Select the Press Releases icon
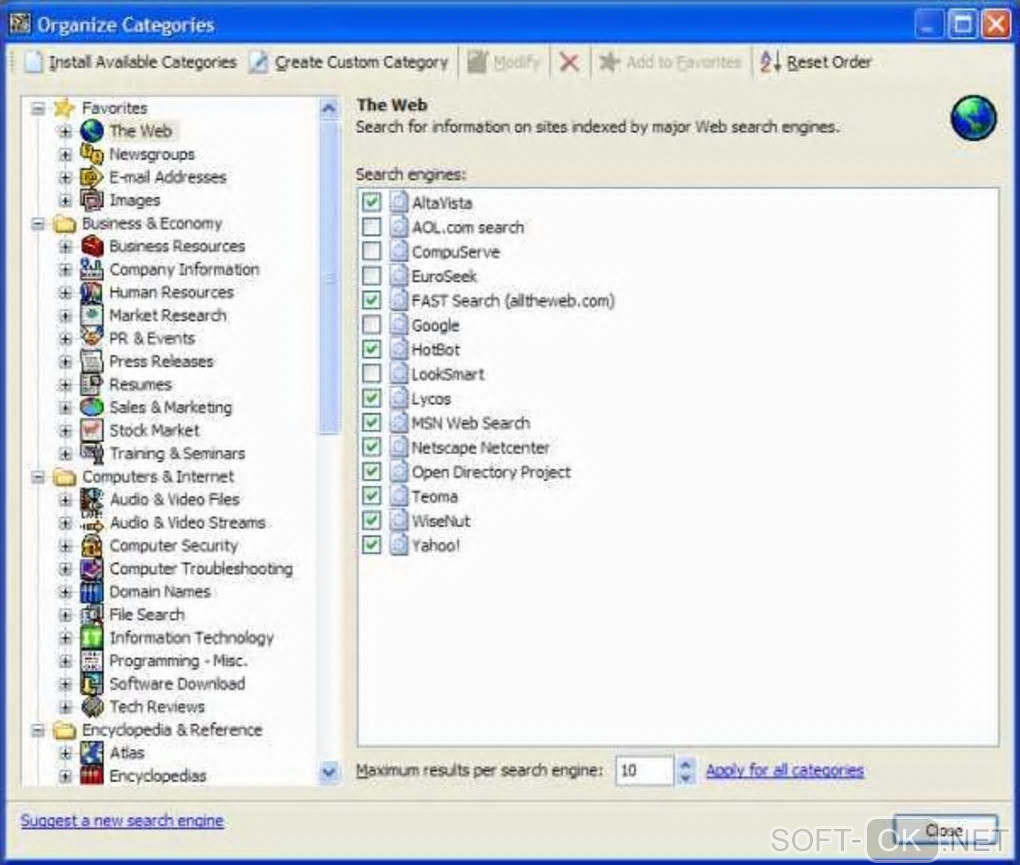 tap(92, 361)
